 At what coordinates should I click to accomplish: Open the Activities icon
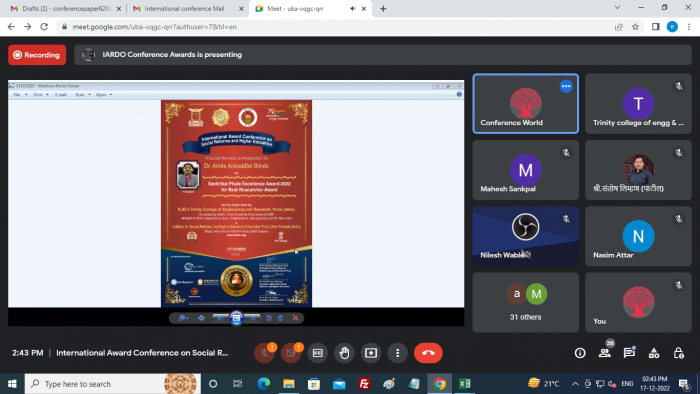(x=654, y=353)
